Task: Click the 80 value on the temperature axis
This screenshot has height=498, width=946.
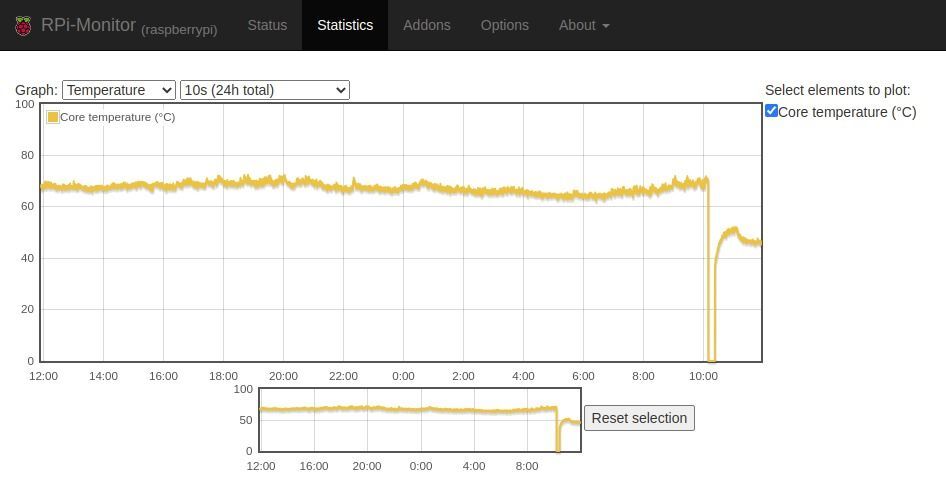Action: pyautogui.click(x=27, y=155)
